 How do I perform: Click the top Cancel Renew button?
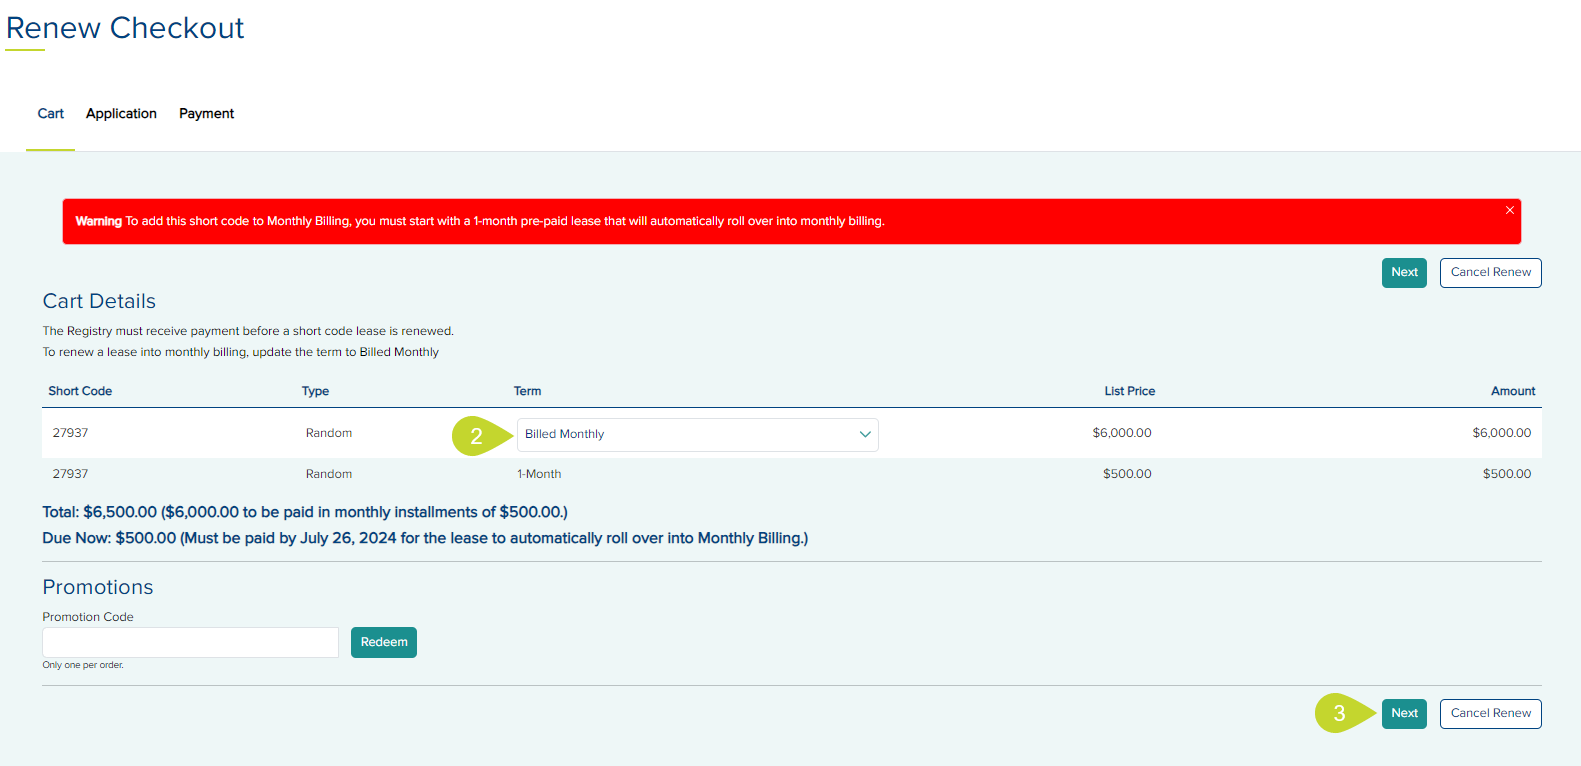(x=1490, y=272)
